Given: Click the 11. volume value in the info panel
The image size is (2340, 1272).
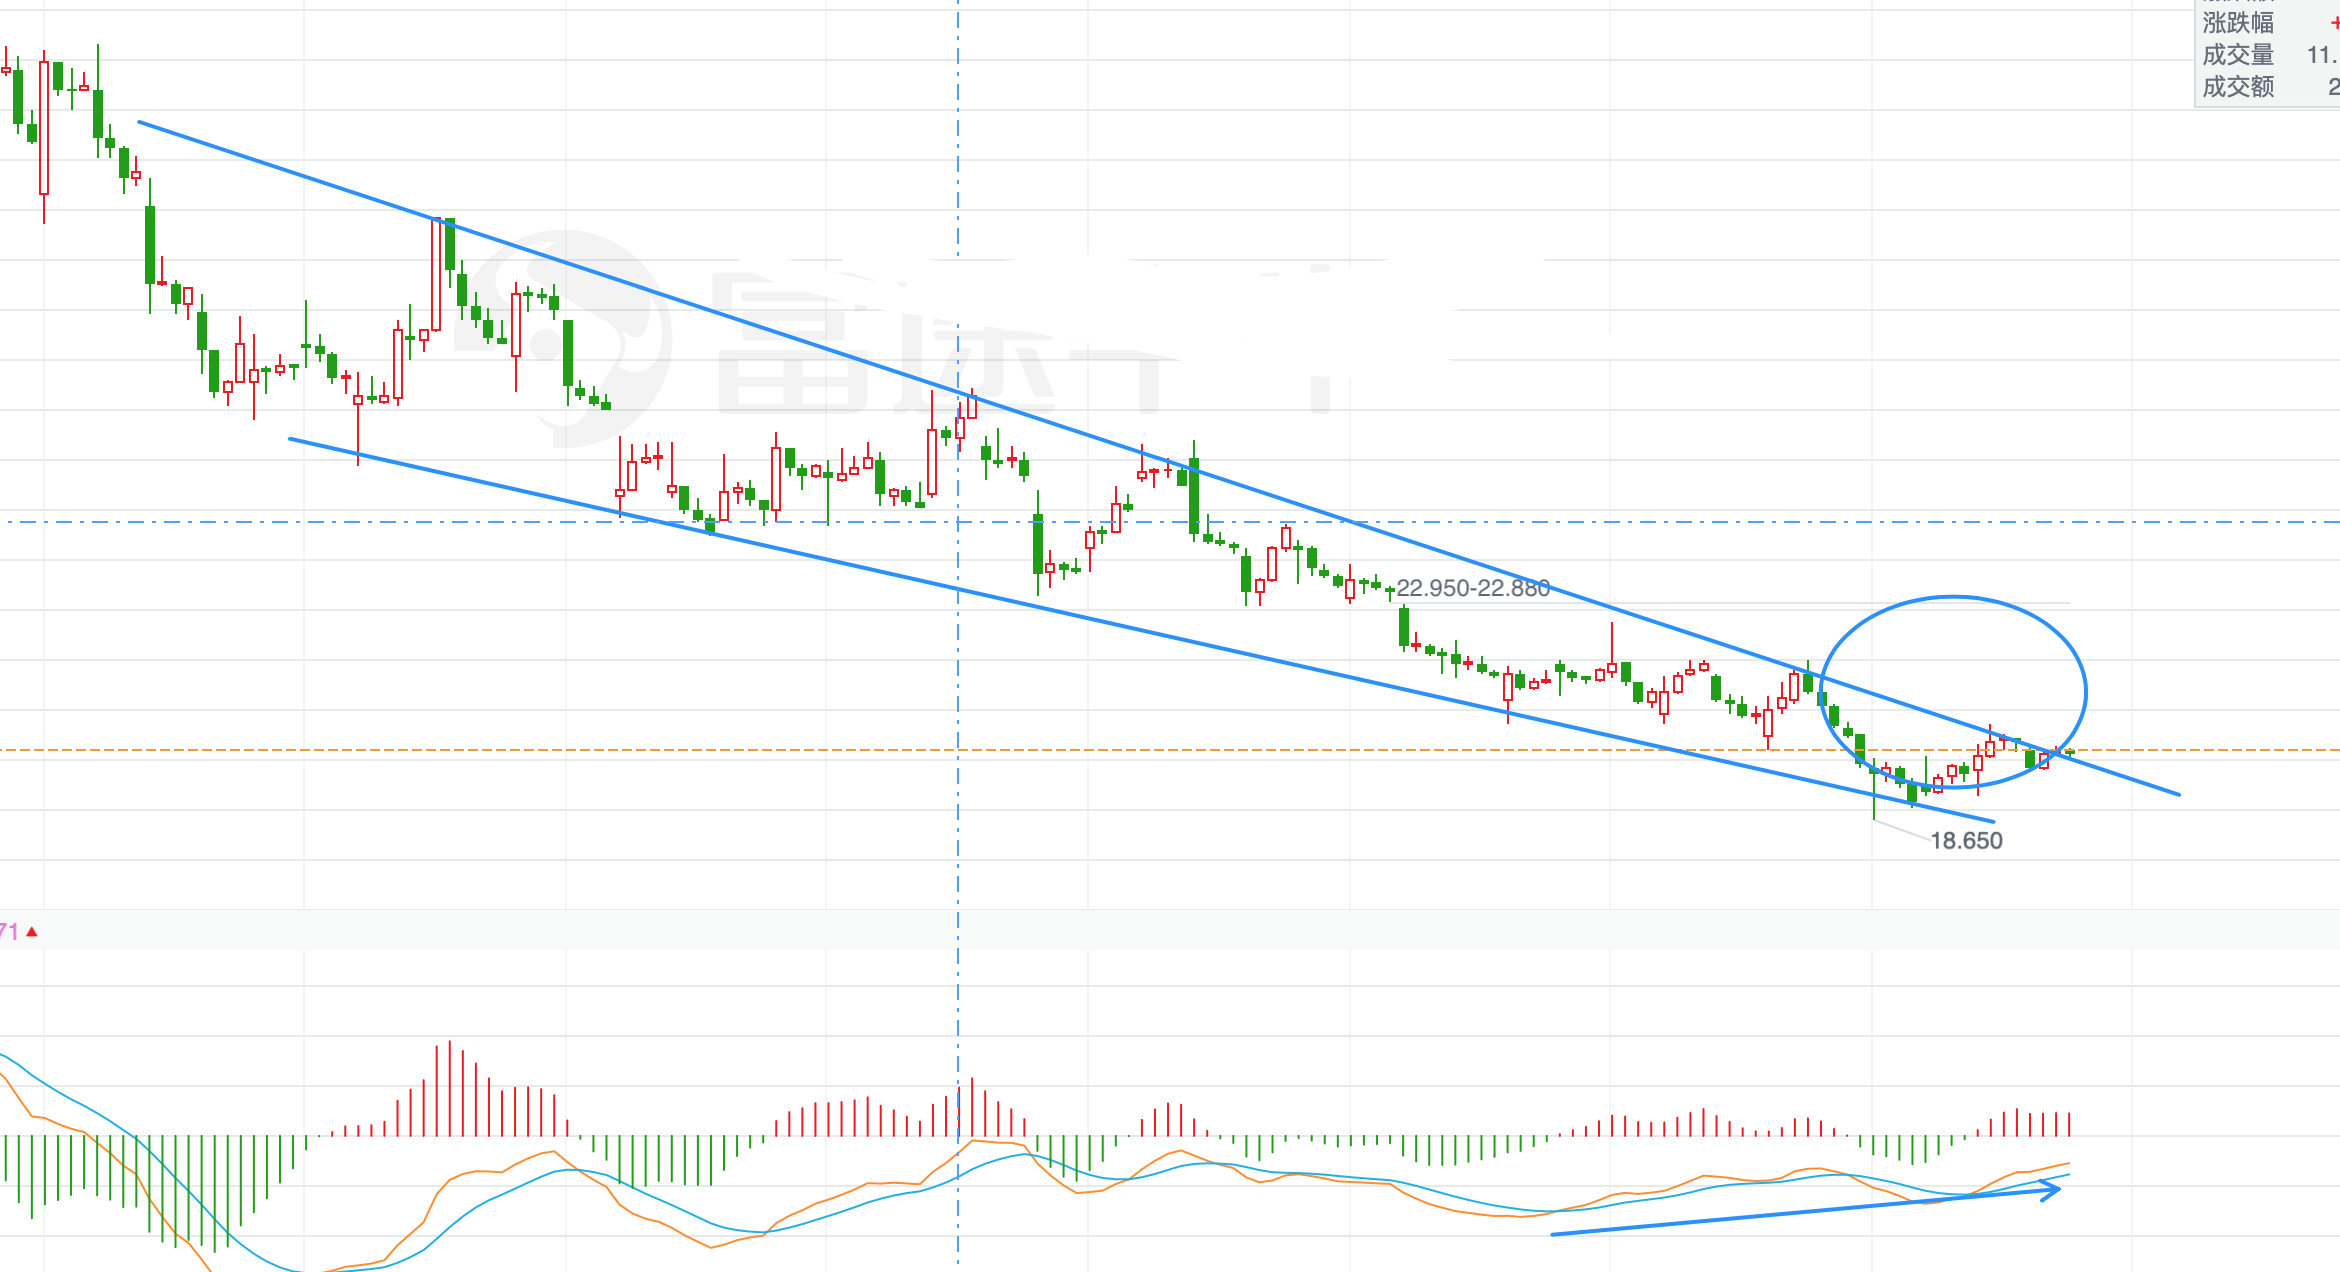Looking at the screenshot, I should (x=2322, y=55).
